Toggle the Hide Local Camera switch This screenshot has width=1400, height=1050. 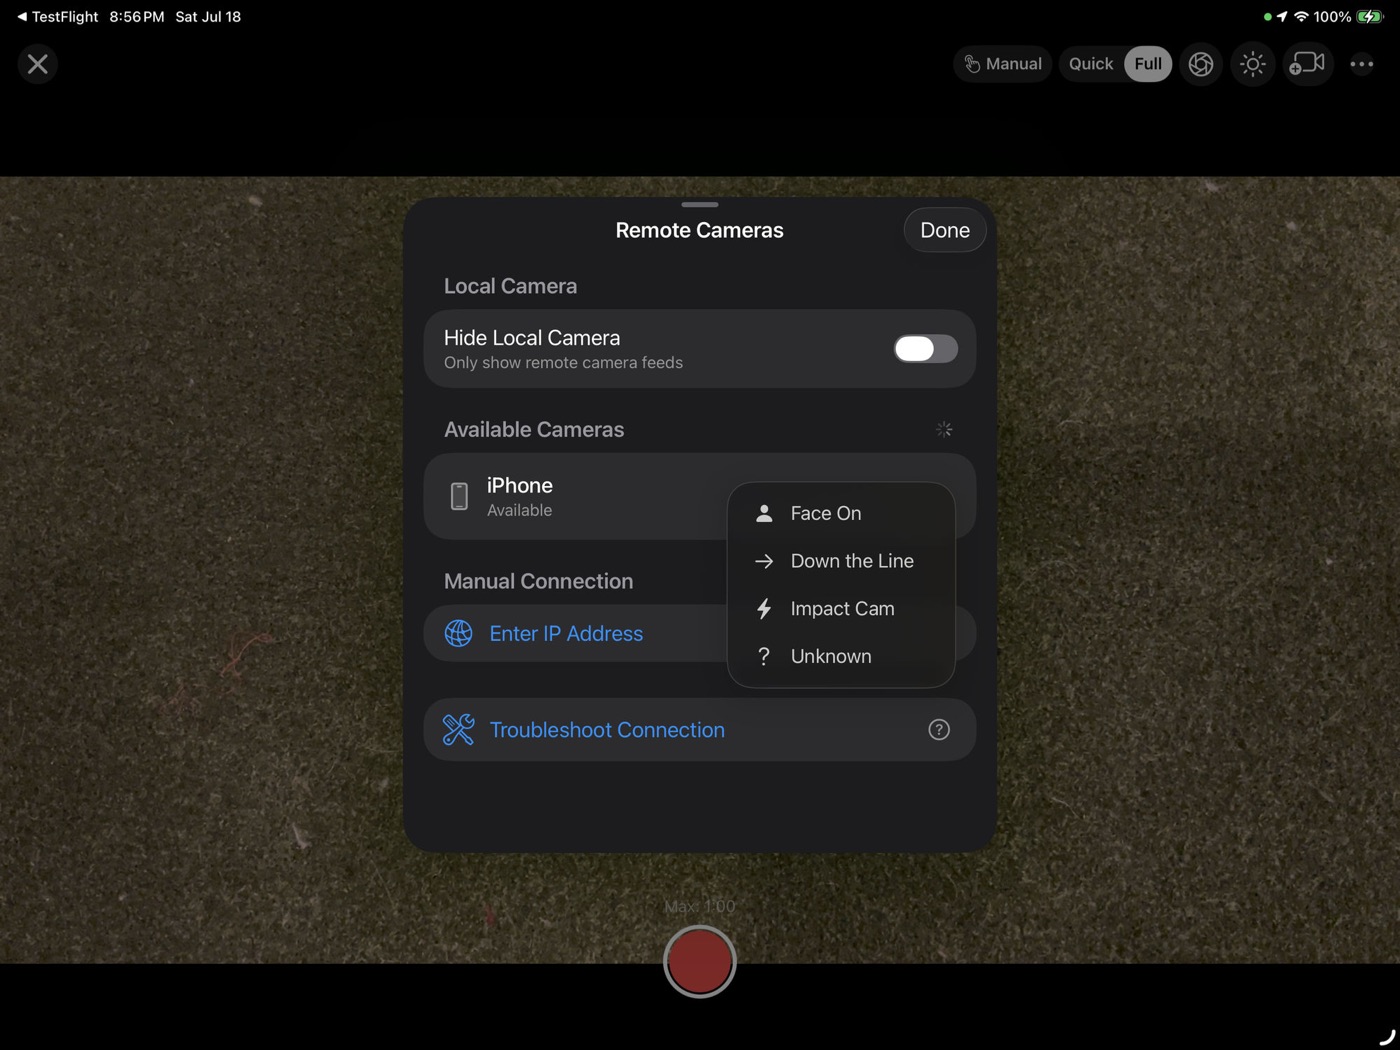tap(925, 348)
